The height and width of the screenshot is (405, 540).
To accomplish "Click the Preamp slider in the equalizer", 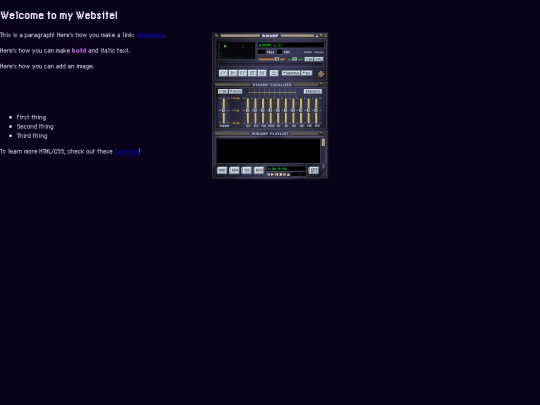I will pos(224,111).
